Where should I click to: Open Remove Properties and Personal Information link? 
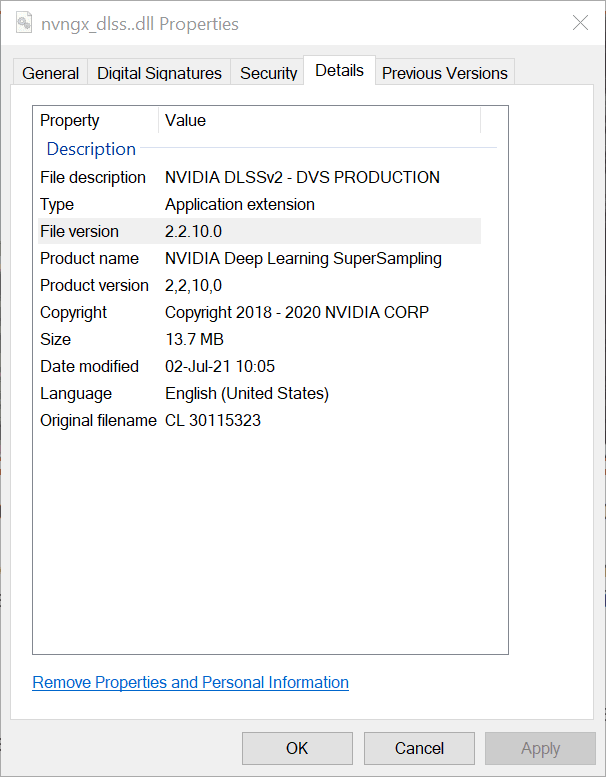point(190,683)
